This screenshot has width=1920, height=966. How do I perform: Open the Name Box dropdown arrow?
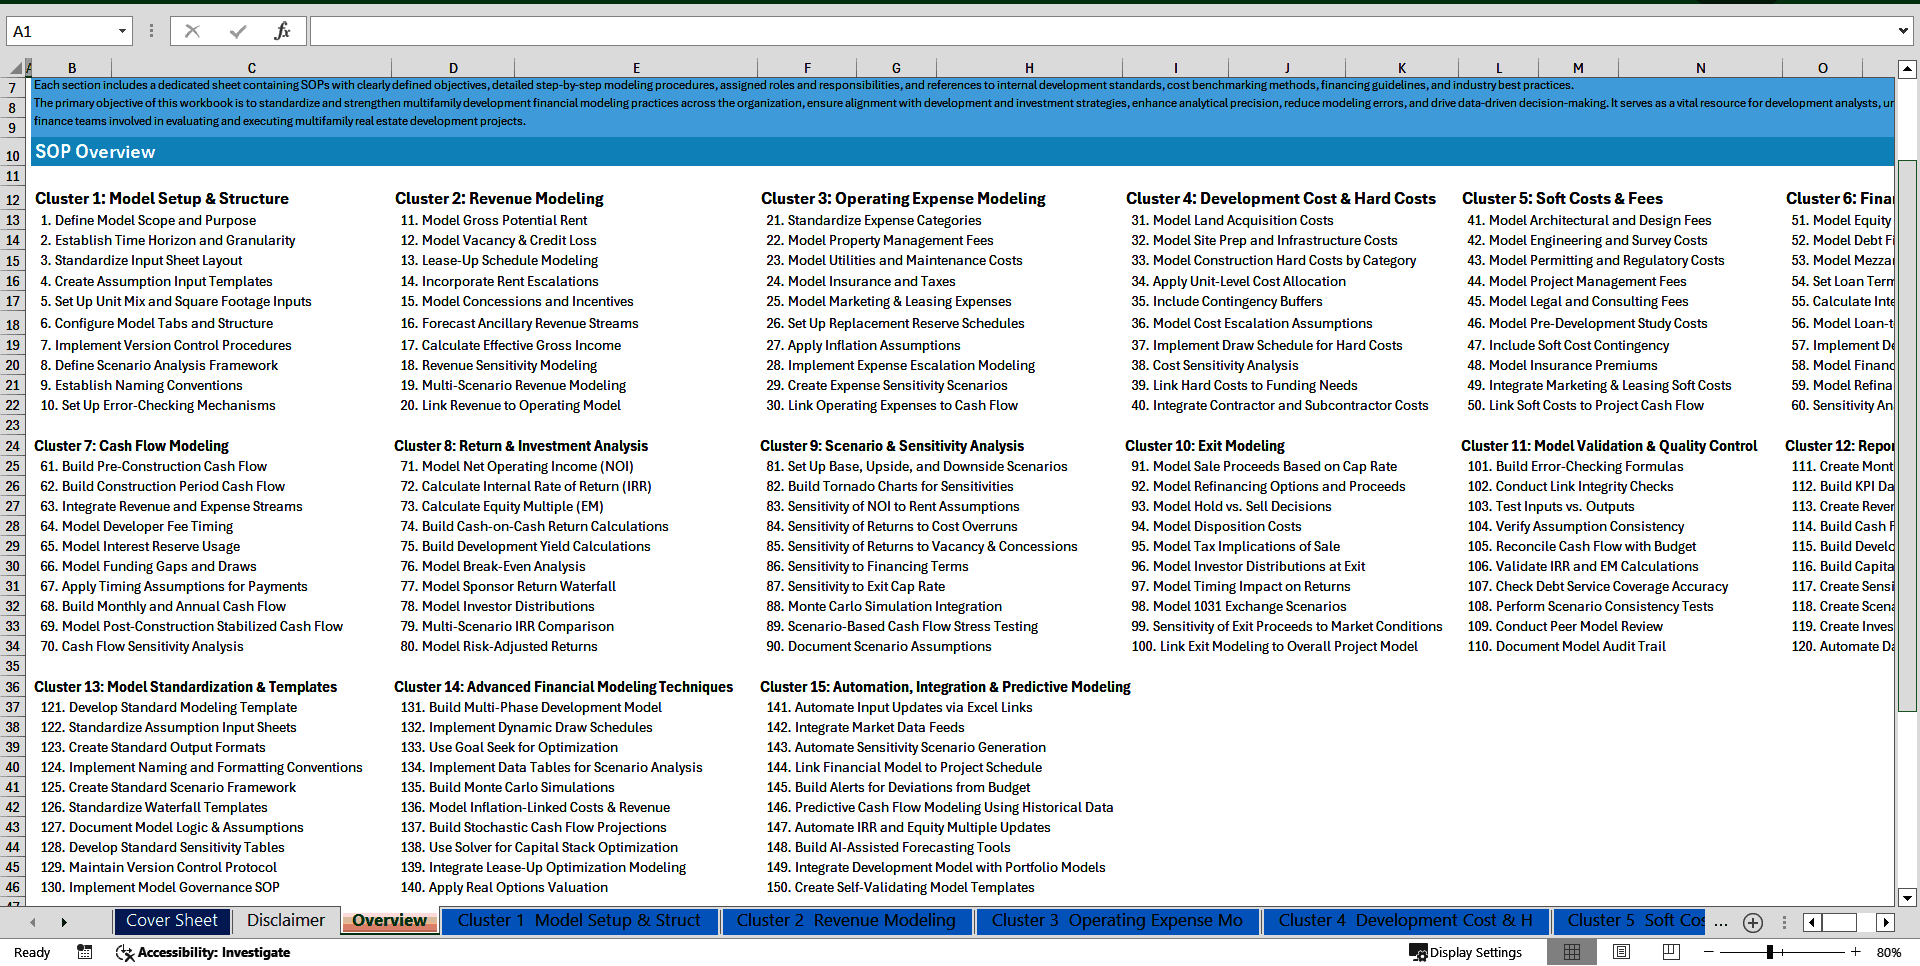pos(122,31)
